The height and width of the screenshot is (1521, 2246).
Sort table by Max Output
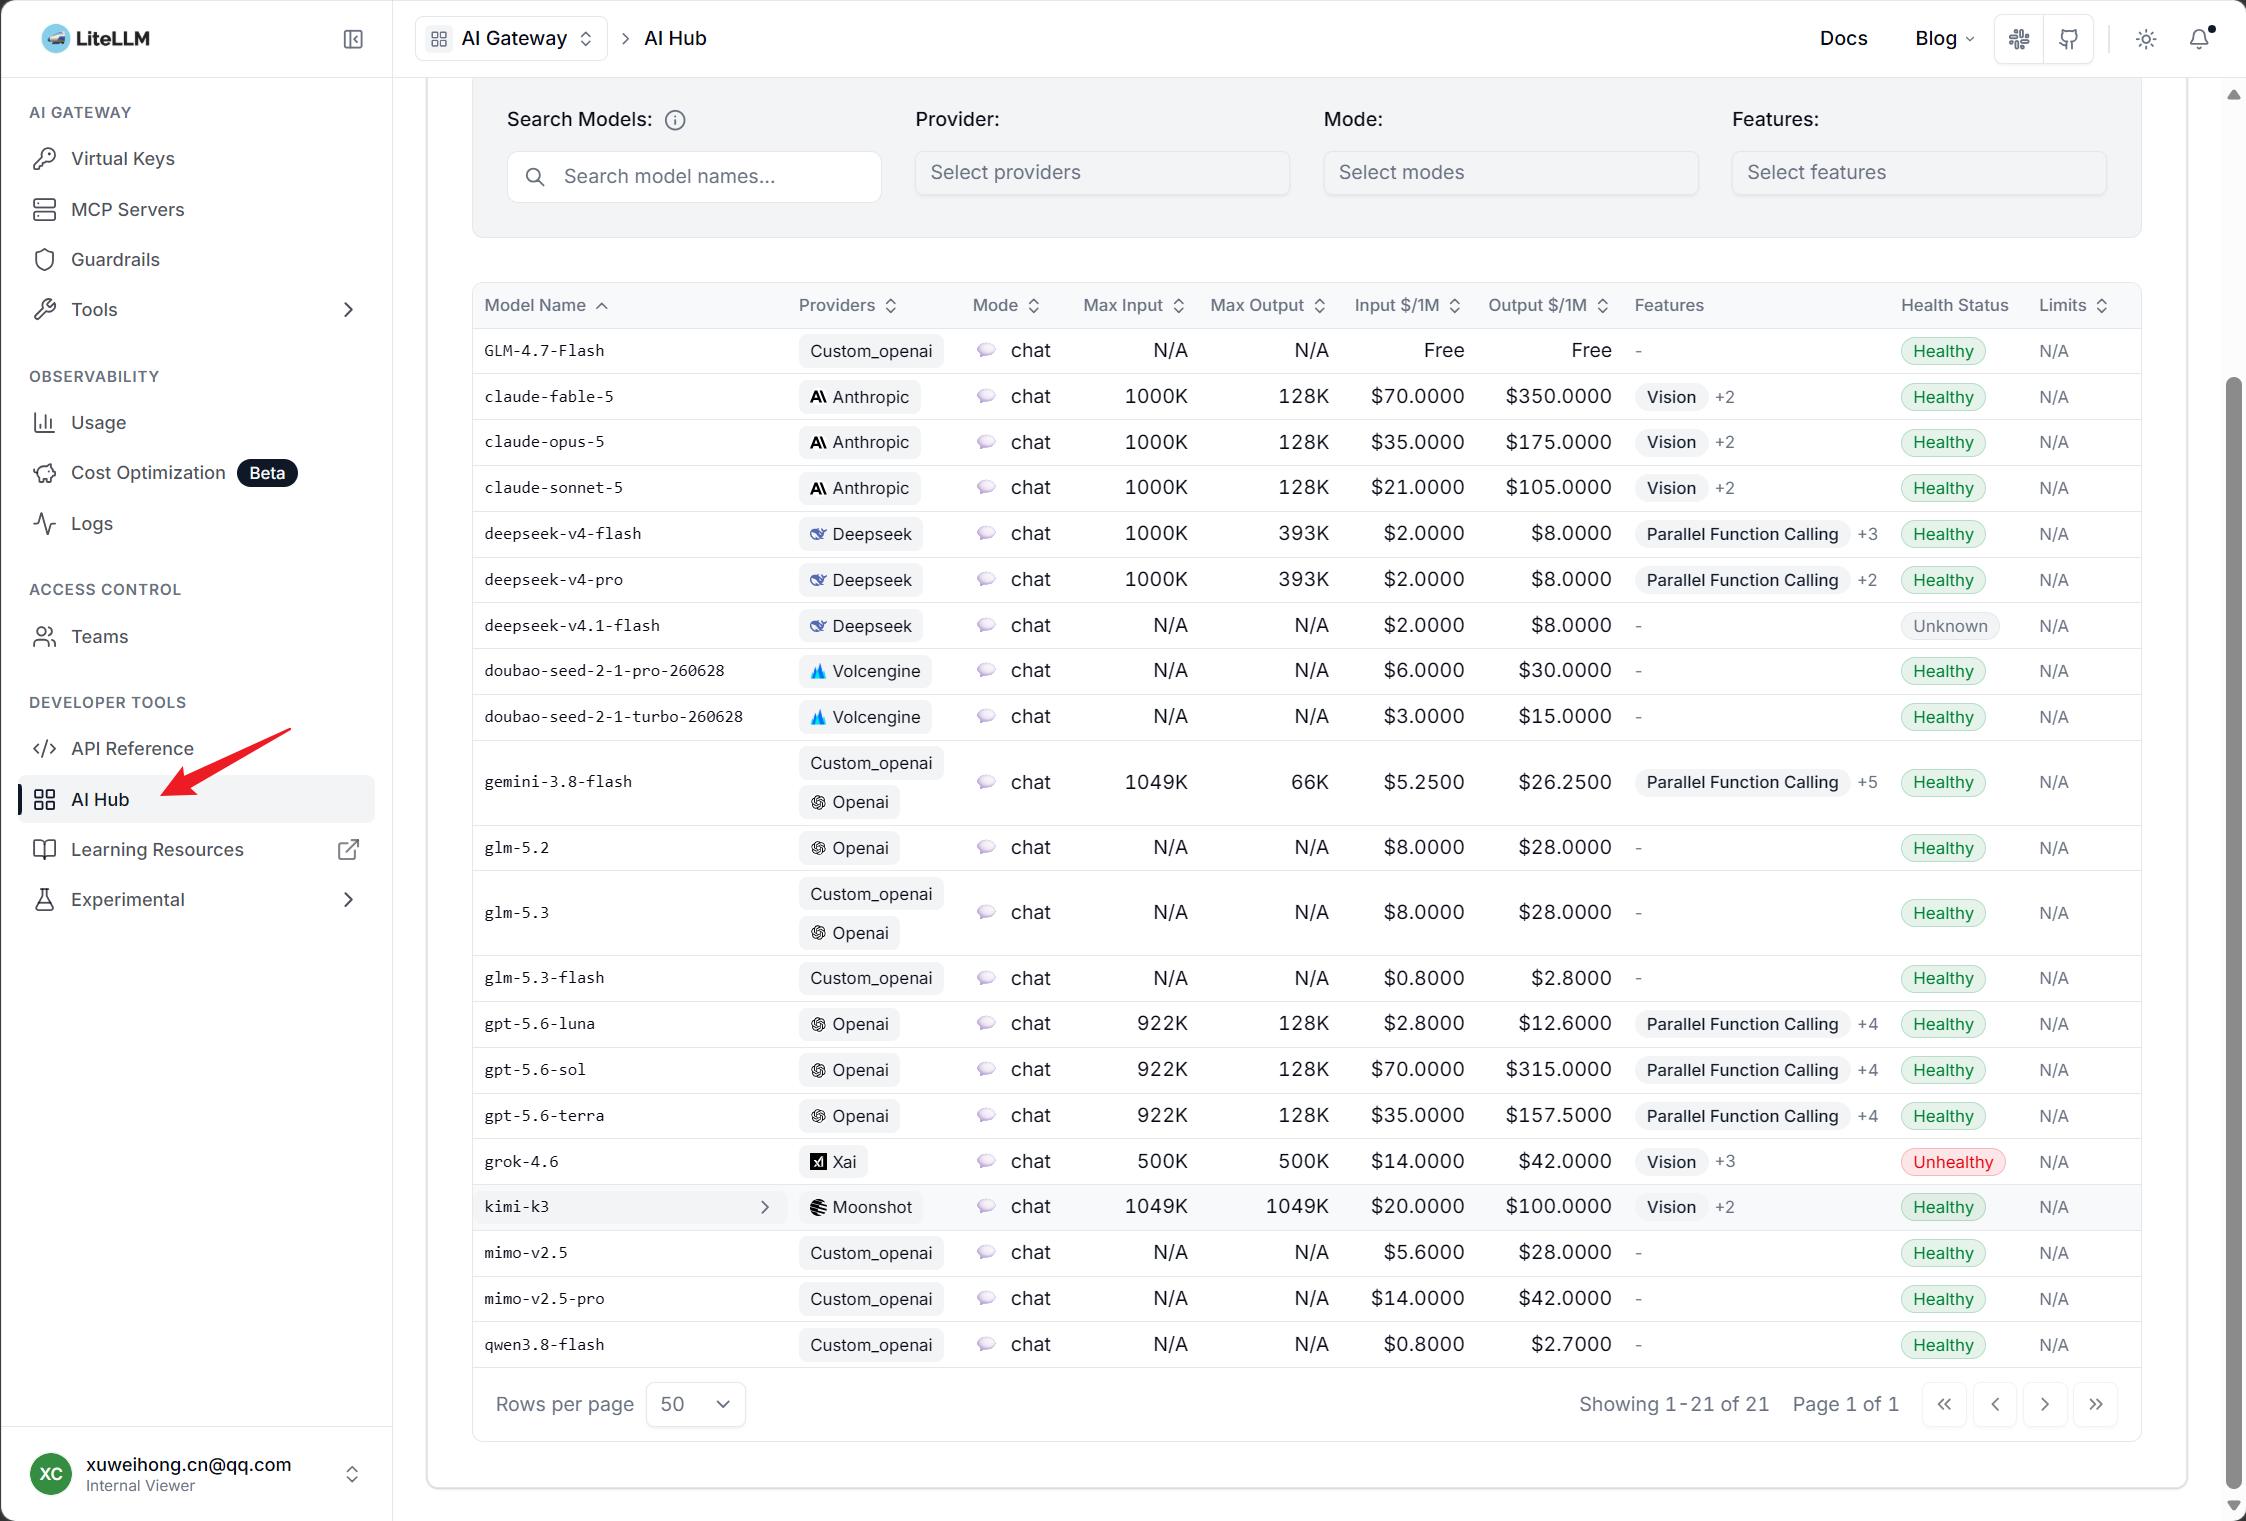pyautogui.click(x=1268, y=306)
